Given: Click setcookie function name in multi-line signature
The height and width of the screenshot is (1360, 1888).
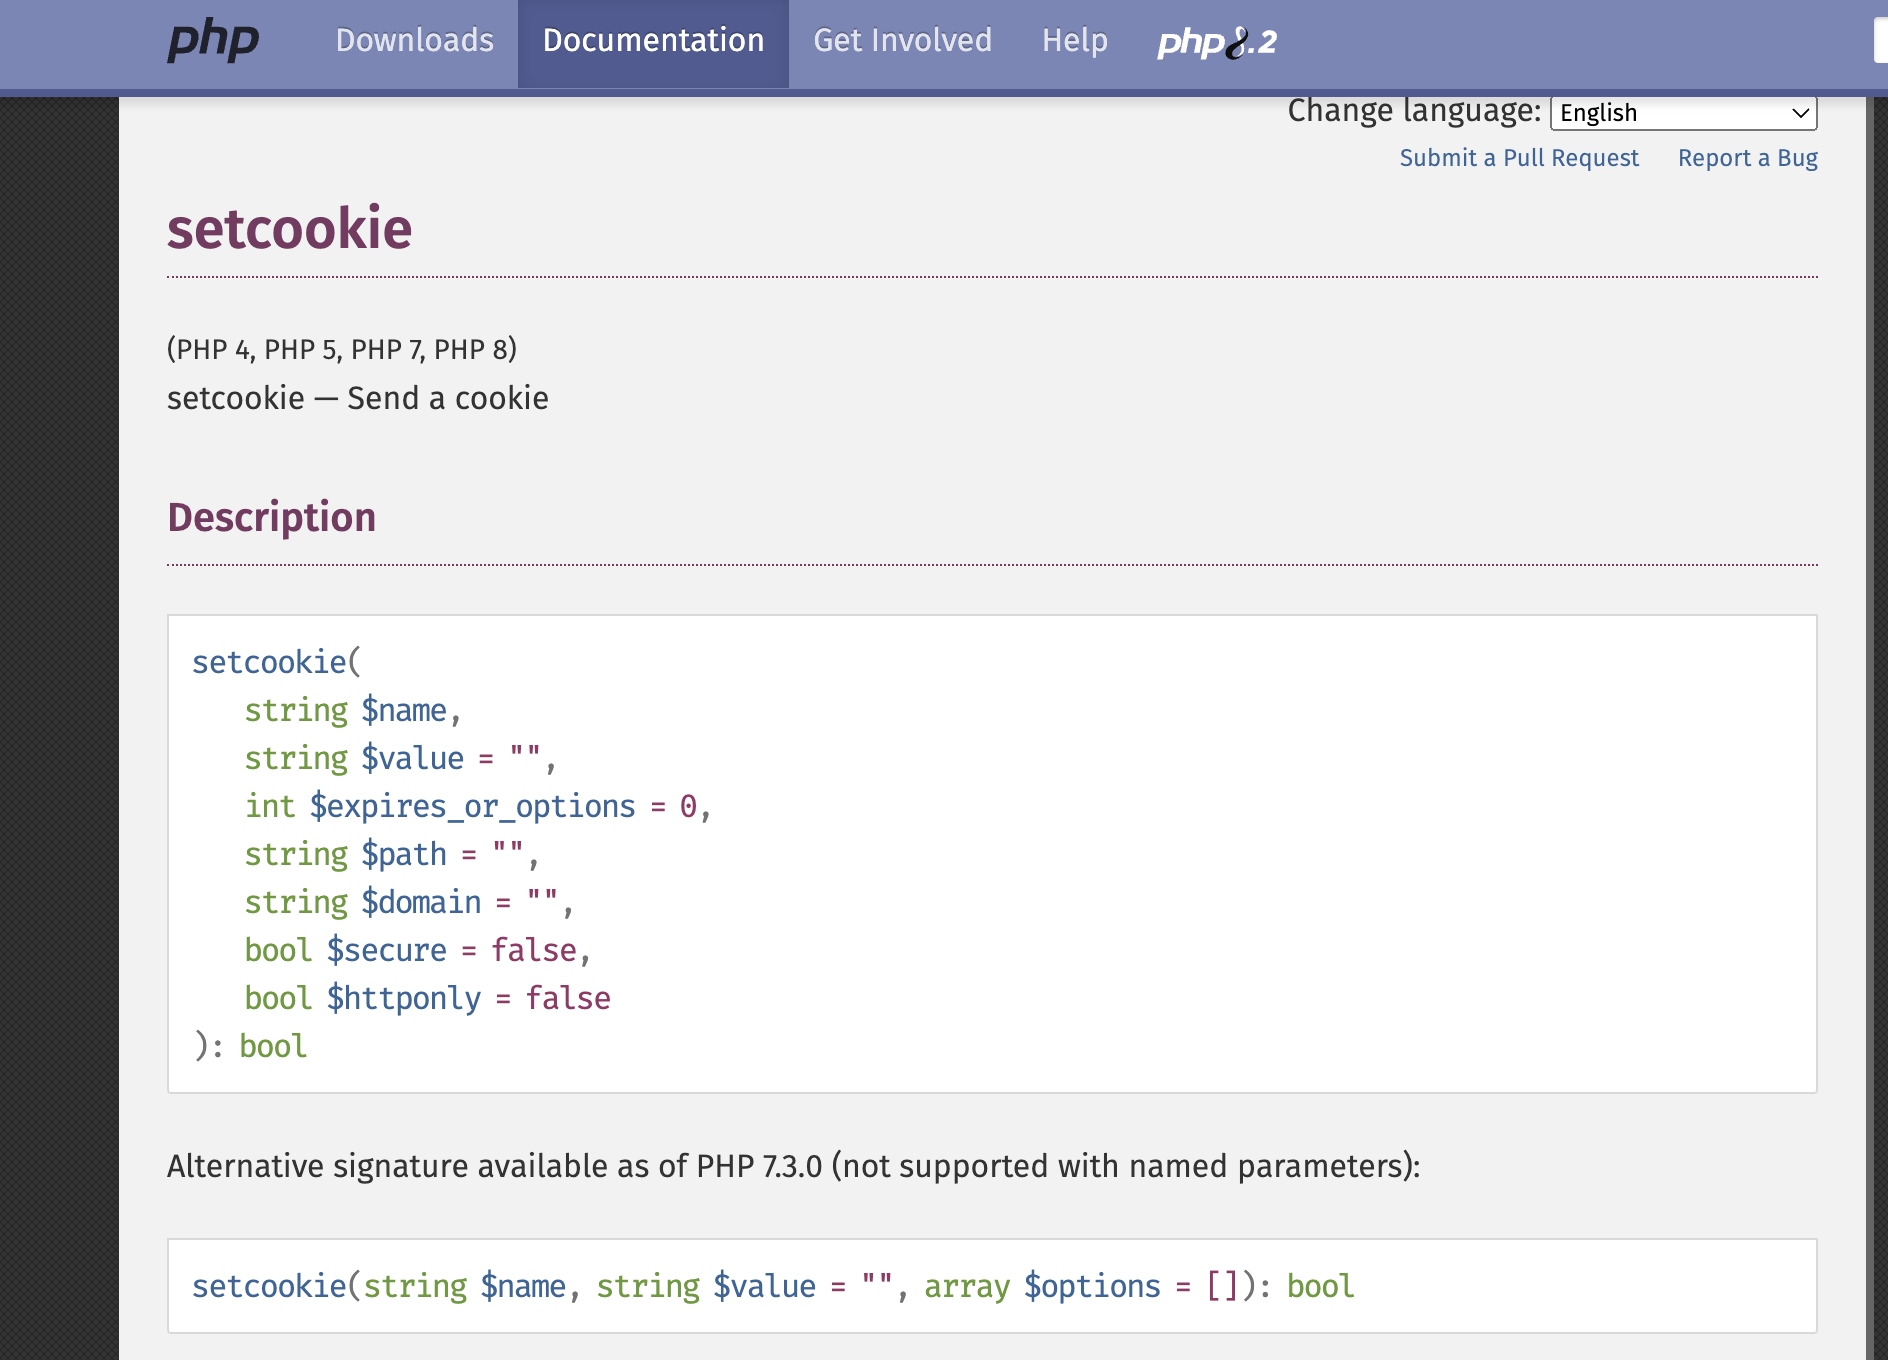Looking at the screenshot, I should [269, 662].
